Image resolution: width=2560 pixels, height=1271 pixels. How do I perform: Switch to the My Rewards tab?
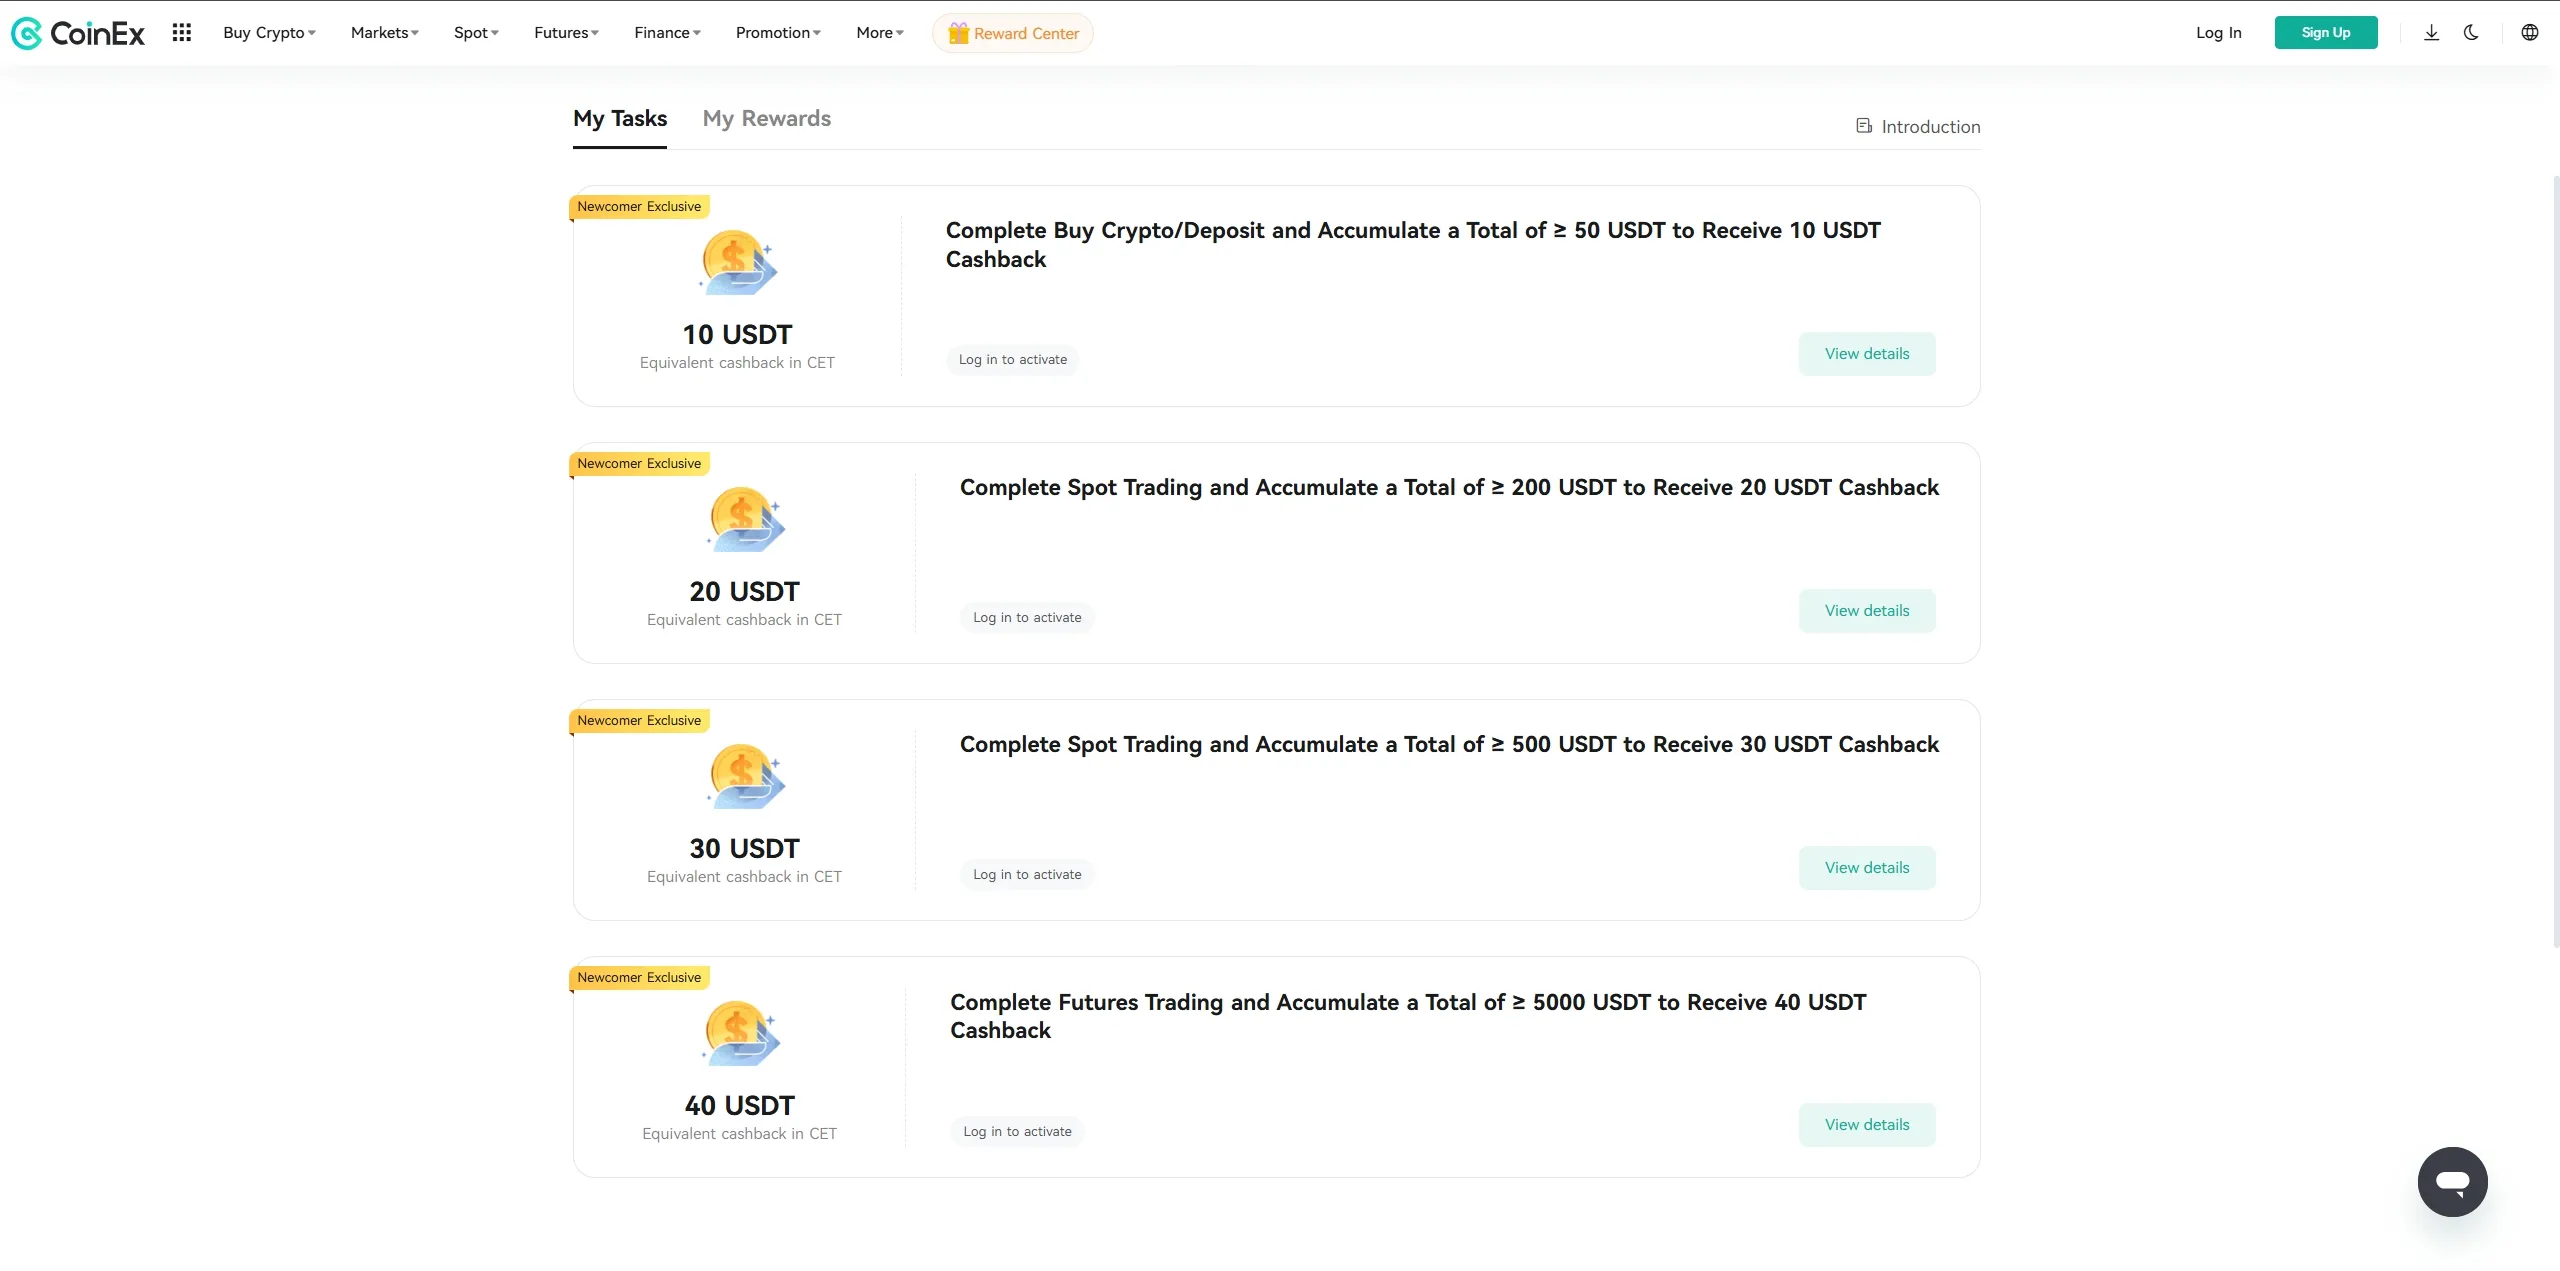(x=767, y=119)
